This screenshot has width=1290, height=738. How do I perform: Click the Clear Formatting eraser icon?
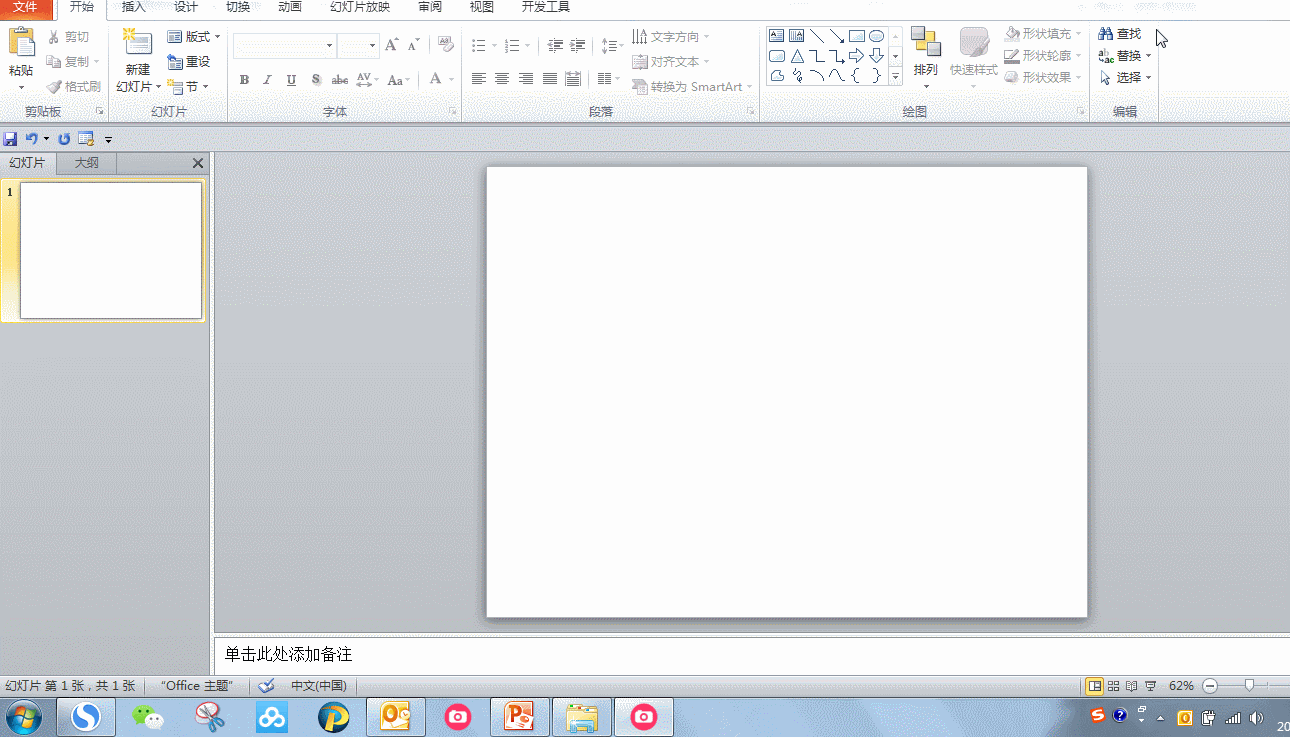[446, 45]
